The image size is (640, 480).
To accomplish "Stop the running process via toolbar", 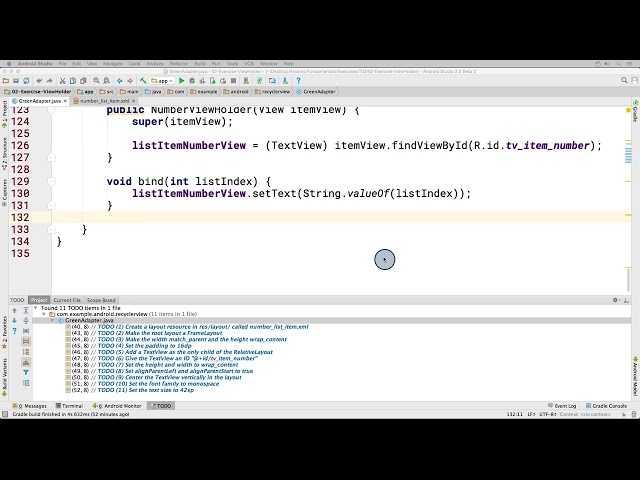I will [233, 81].
